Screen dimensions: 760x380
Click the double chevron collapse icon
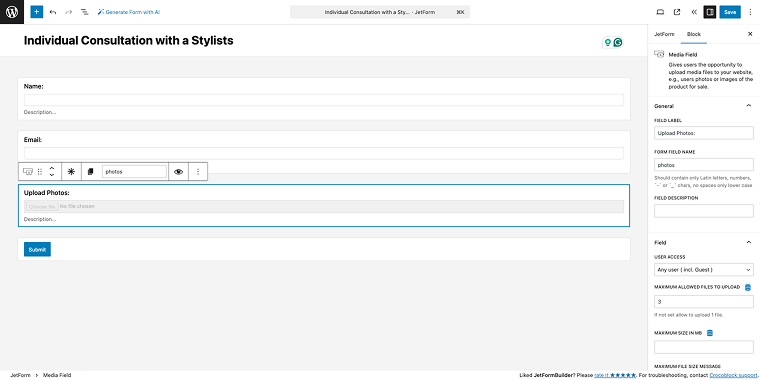pyautogui.click(x=694, y=12)
